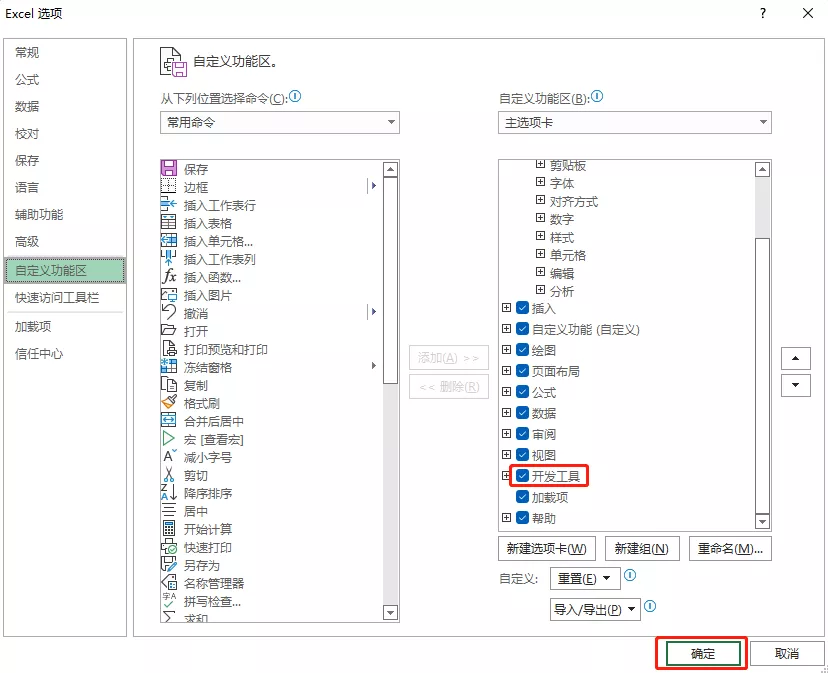Click the 开始计算 calculator icon
Screen dimensions: 828x673
coord(168,528)
